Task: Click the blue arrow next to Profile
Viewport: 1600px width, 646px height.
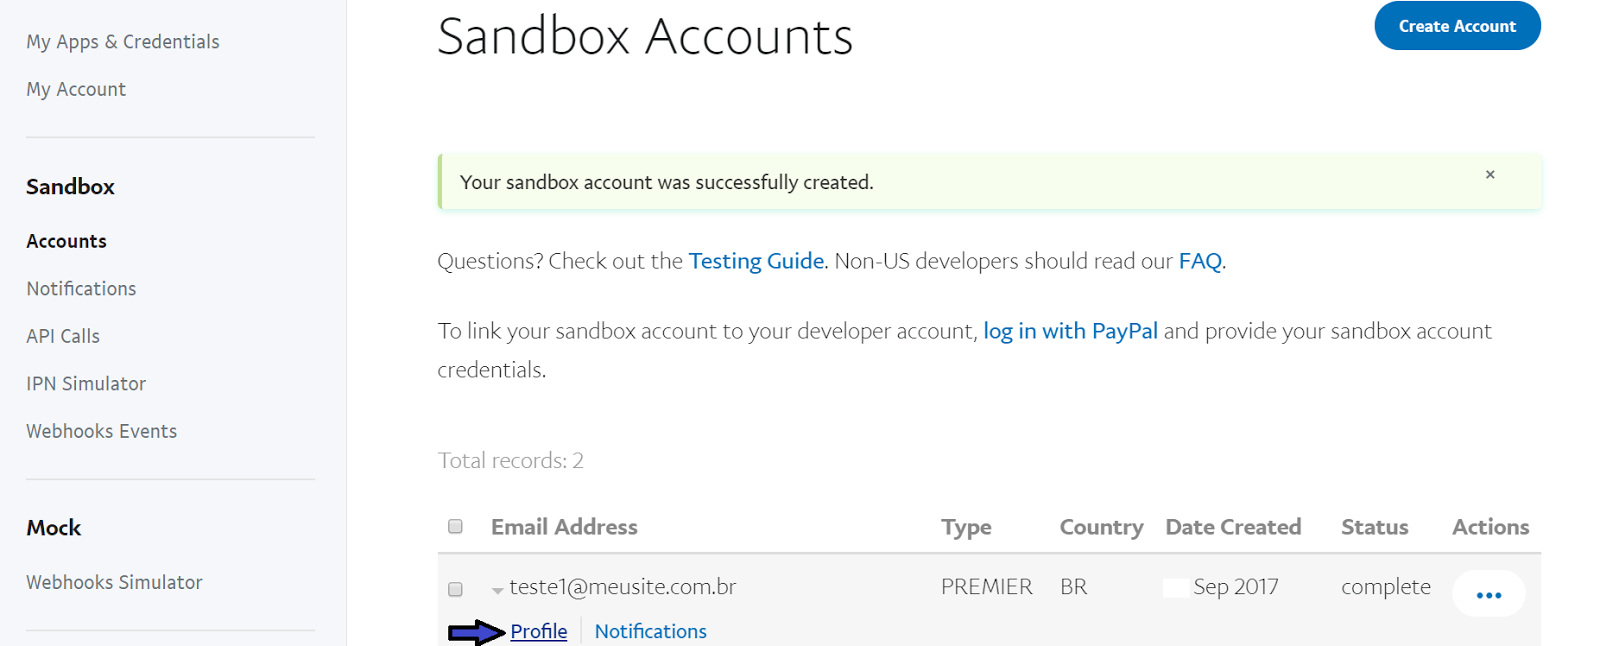Action: pos(477,632)
